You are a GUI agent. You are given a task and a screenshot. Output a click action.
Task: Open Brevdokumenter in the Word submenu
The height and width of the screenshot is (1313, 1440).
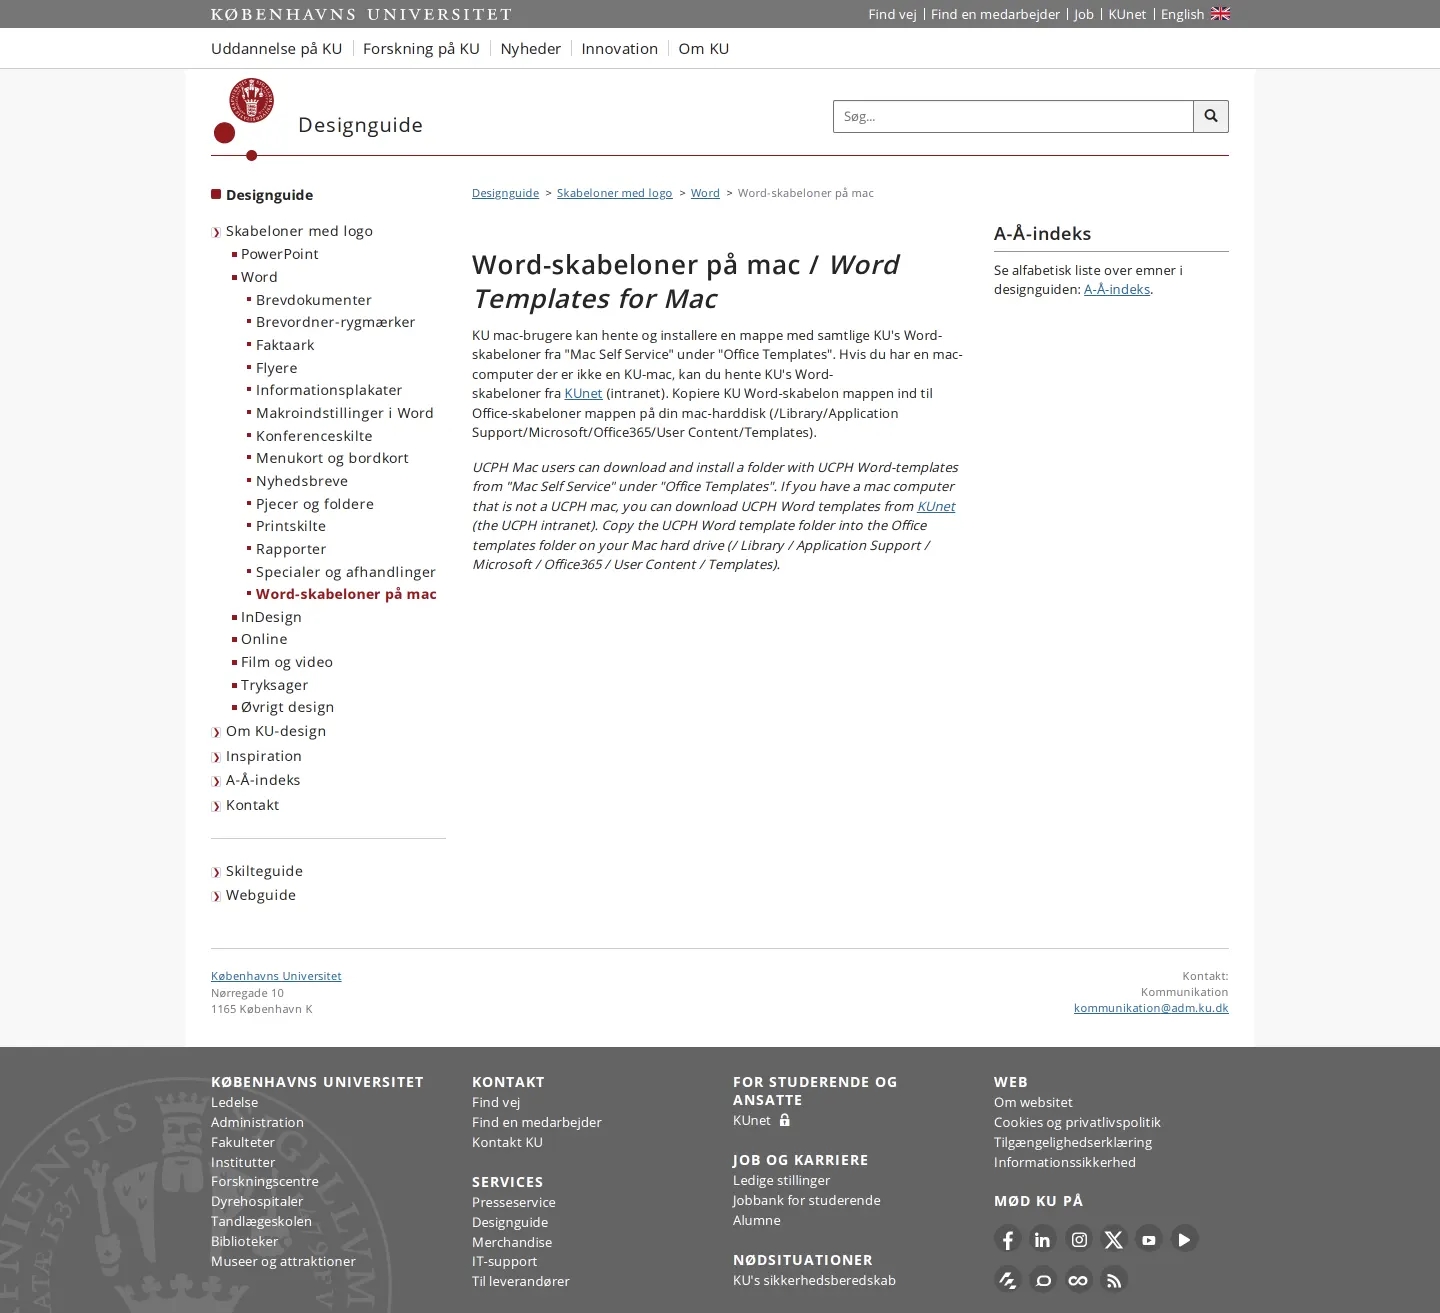314,300
